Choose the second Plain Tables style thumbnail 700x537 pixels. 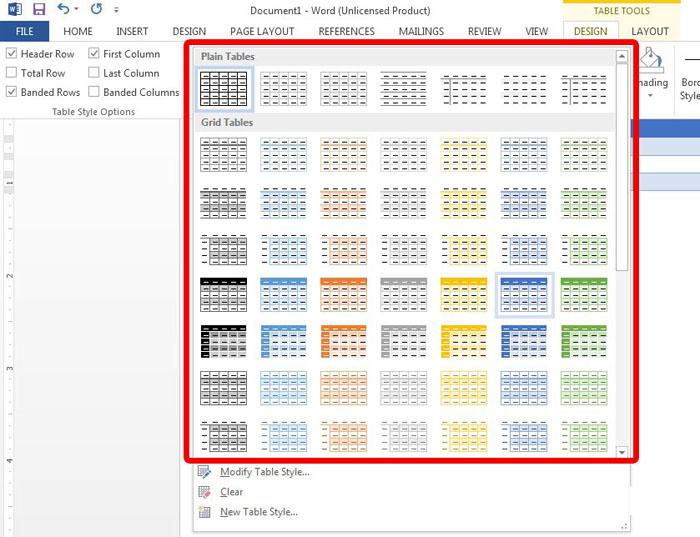[283, 89]
